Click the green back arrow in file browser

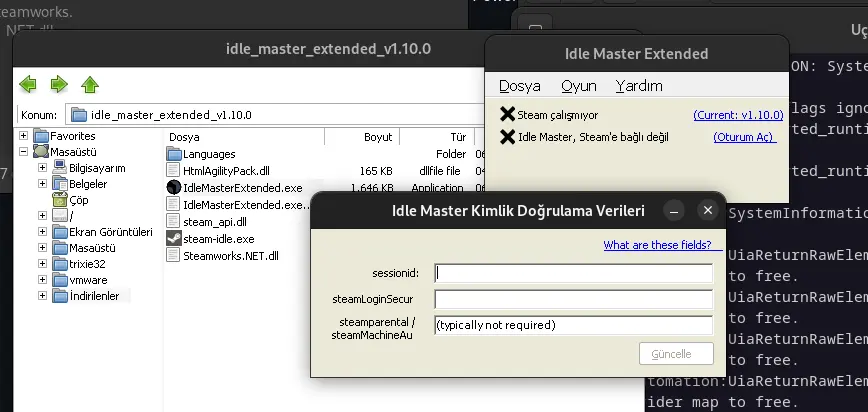coord(28,85)
